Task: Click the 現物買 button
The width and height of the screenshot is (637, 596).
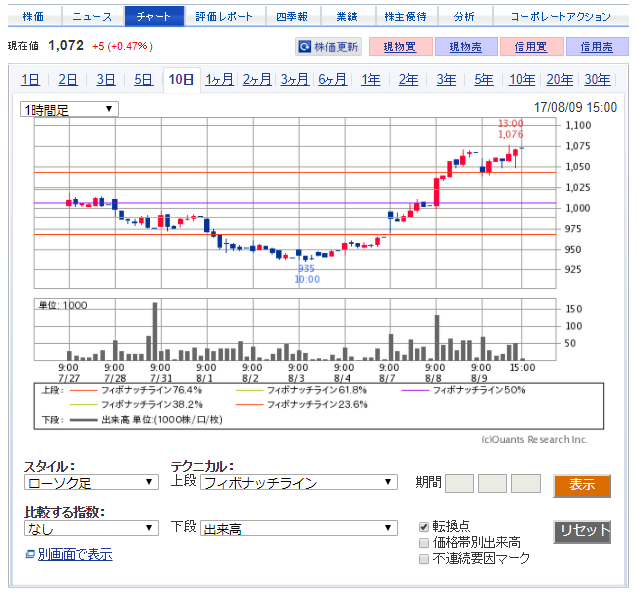Action: click(x=401, y=47)
